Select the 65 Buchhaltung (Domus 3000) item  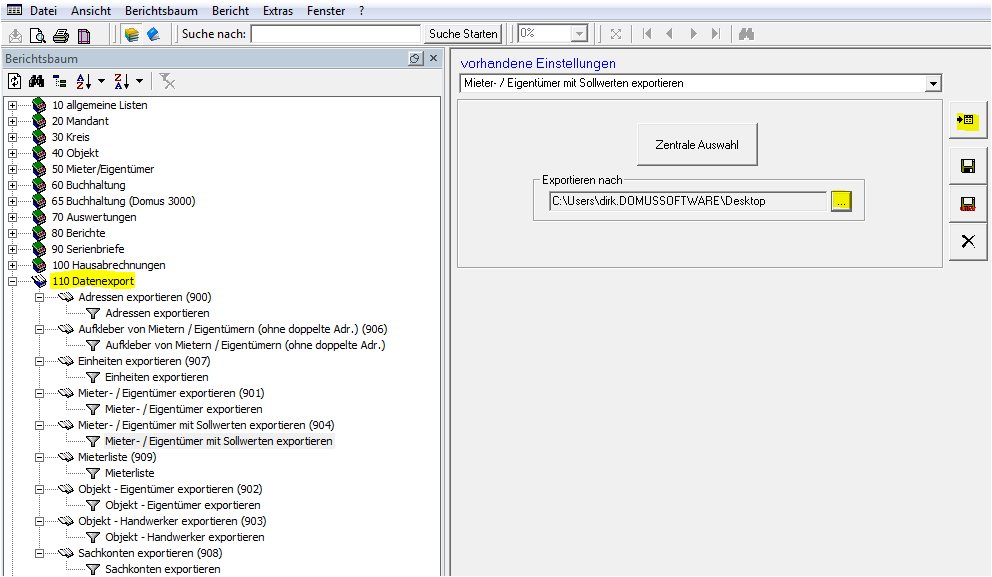[x=123, y=201]
